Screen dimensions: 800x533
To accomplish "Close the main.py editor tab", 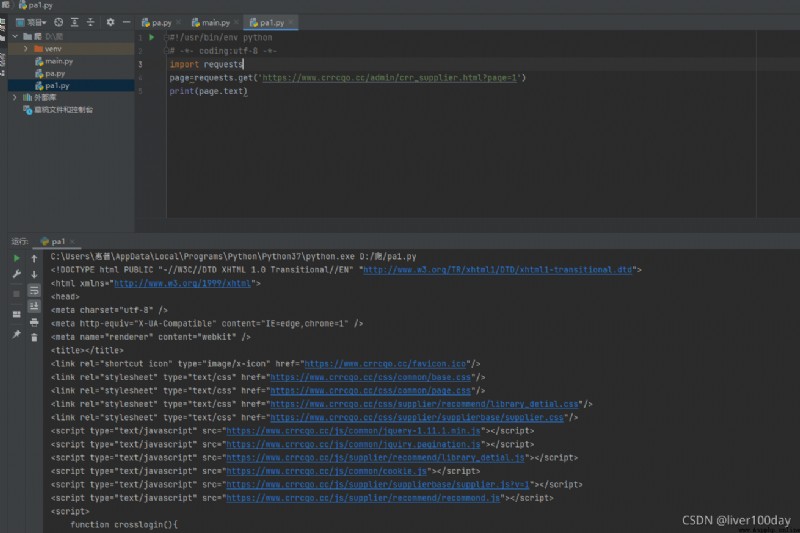I will pyautogui.click(x=236, y=22).
